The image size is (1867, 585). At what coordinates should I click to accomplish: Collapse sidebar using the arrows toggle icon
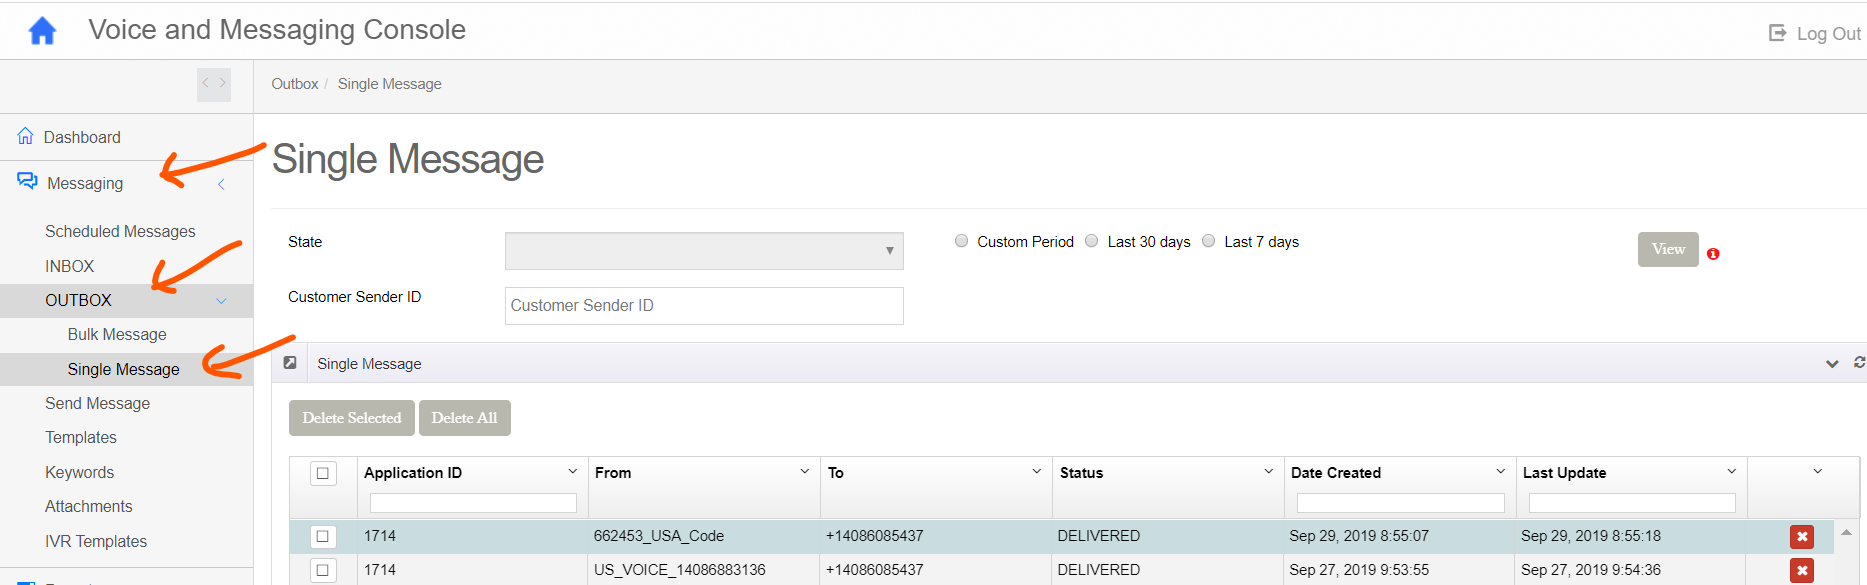click(x=213, y=84)
